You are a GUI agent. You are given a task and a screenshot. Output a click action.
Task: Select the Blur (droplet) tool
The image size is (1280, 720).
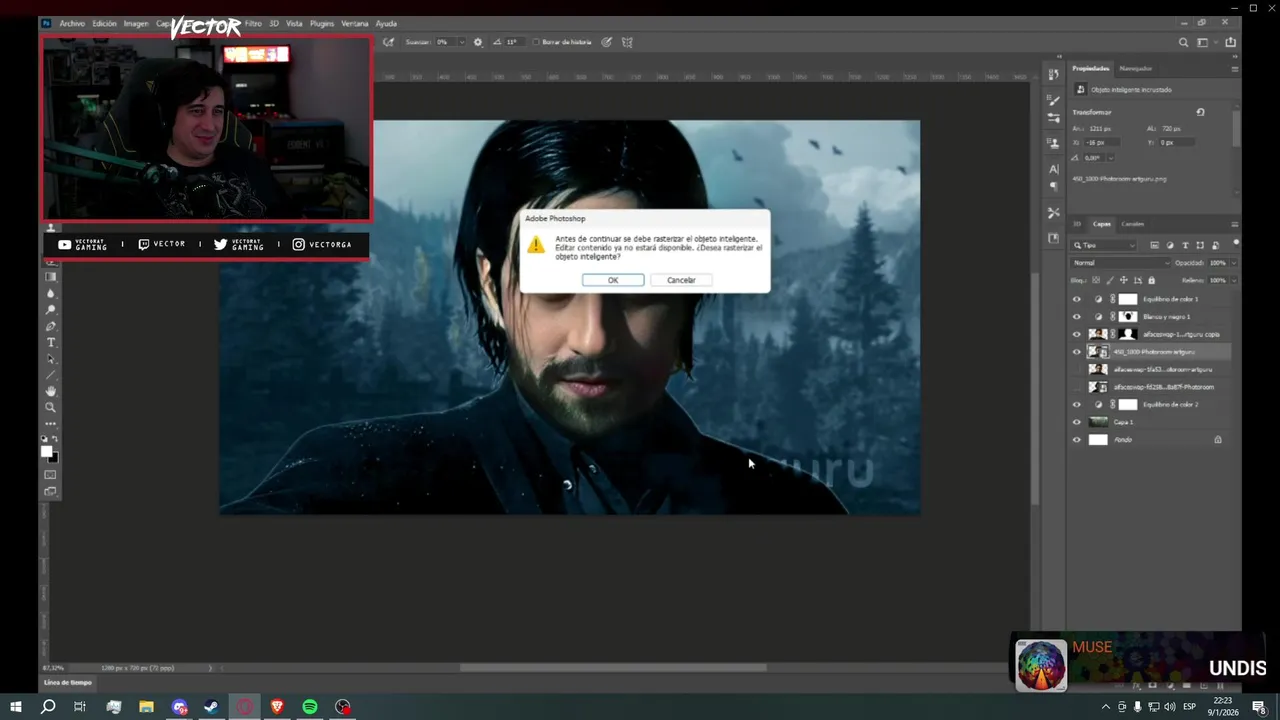(x=51, y=293)
